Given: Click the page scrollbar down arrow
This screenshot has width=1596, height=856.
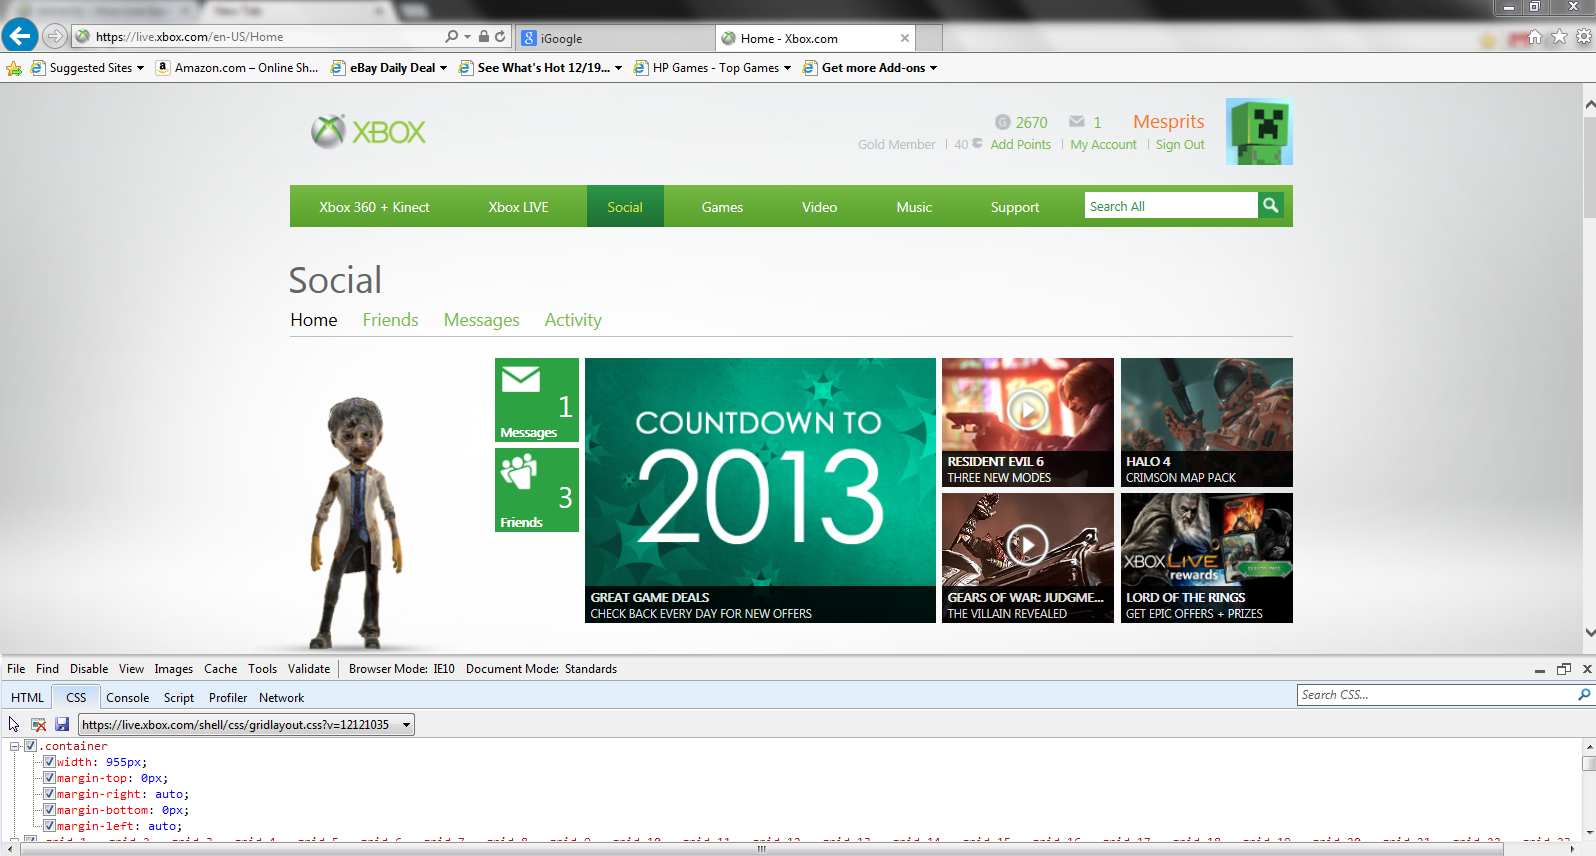Looking at the screenshot, I should pyautogui.click(x=1589, y=633).
